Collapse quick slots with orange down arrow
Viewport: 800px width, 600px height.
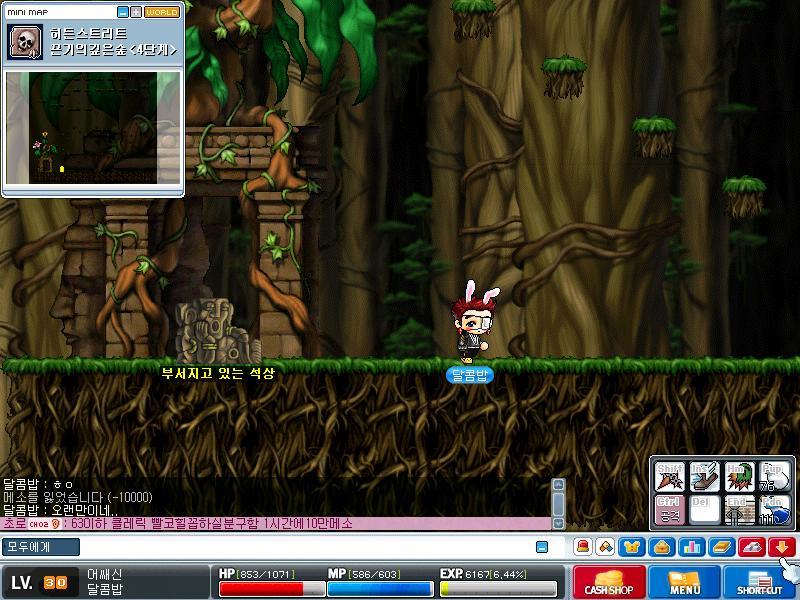point(782,547)
